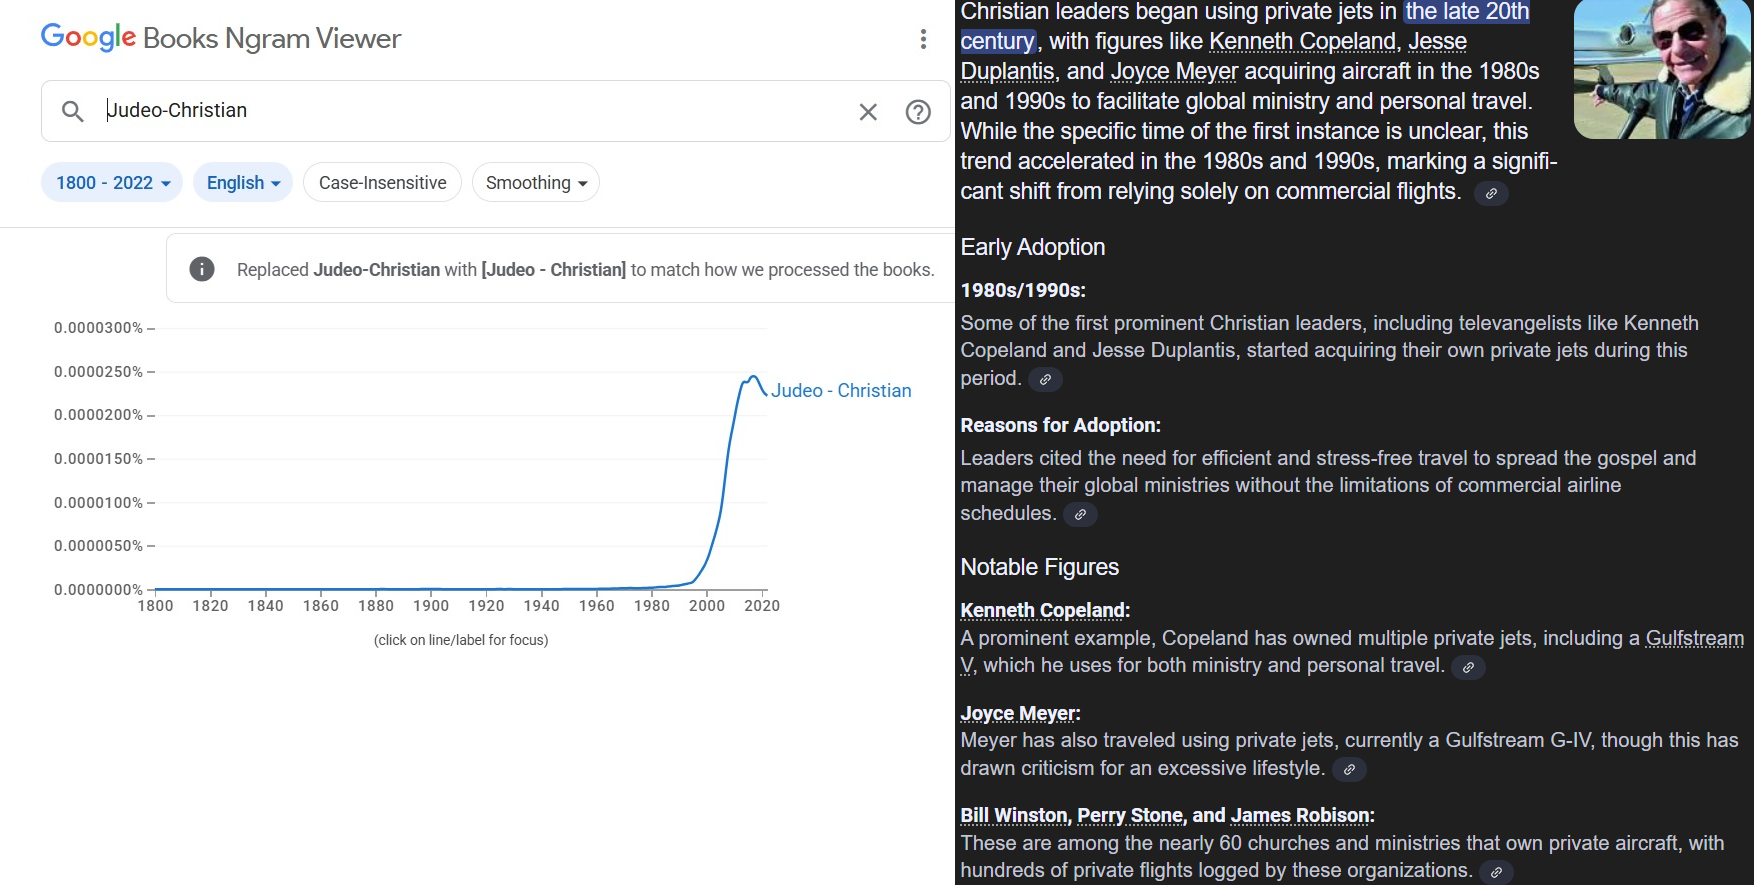
Task: Clear the Judeo-Christian search query
Action: coord(868,112)
